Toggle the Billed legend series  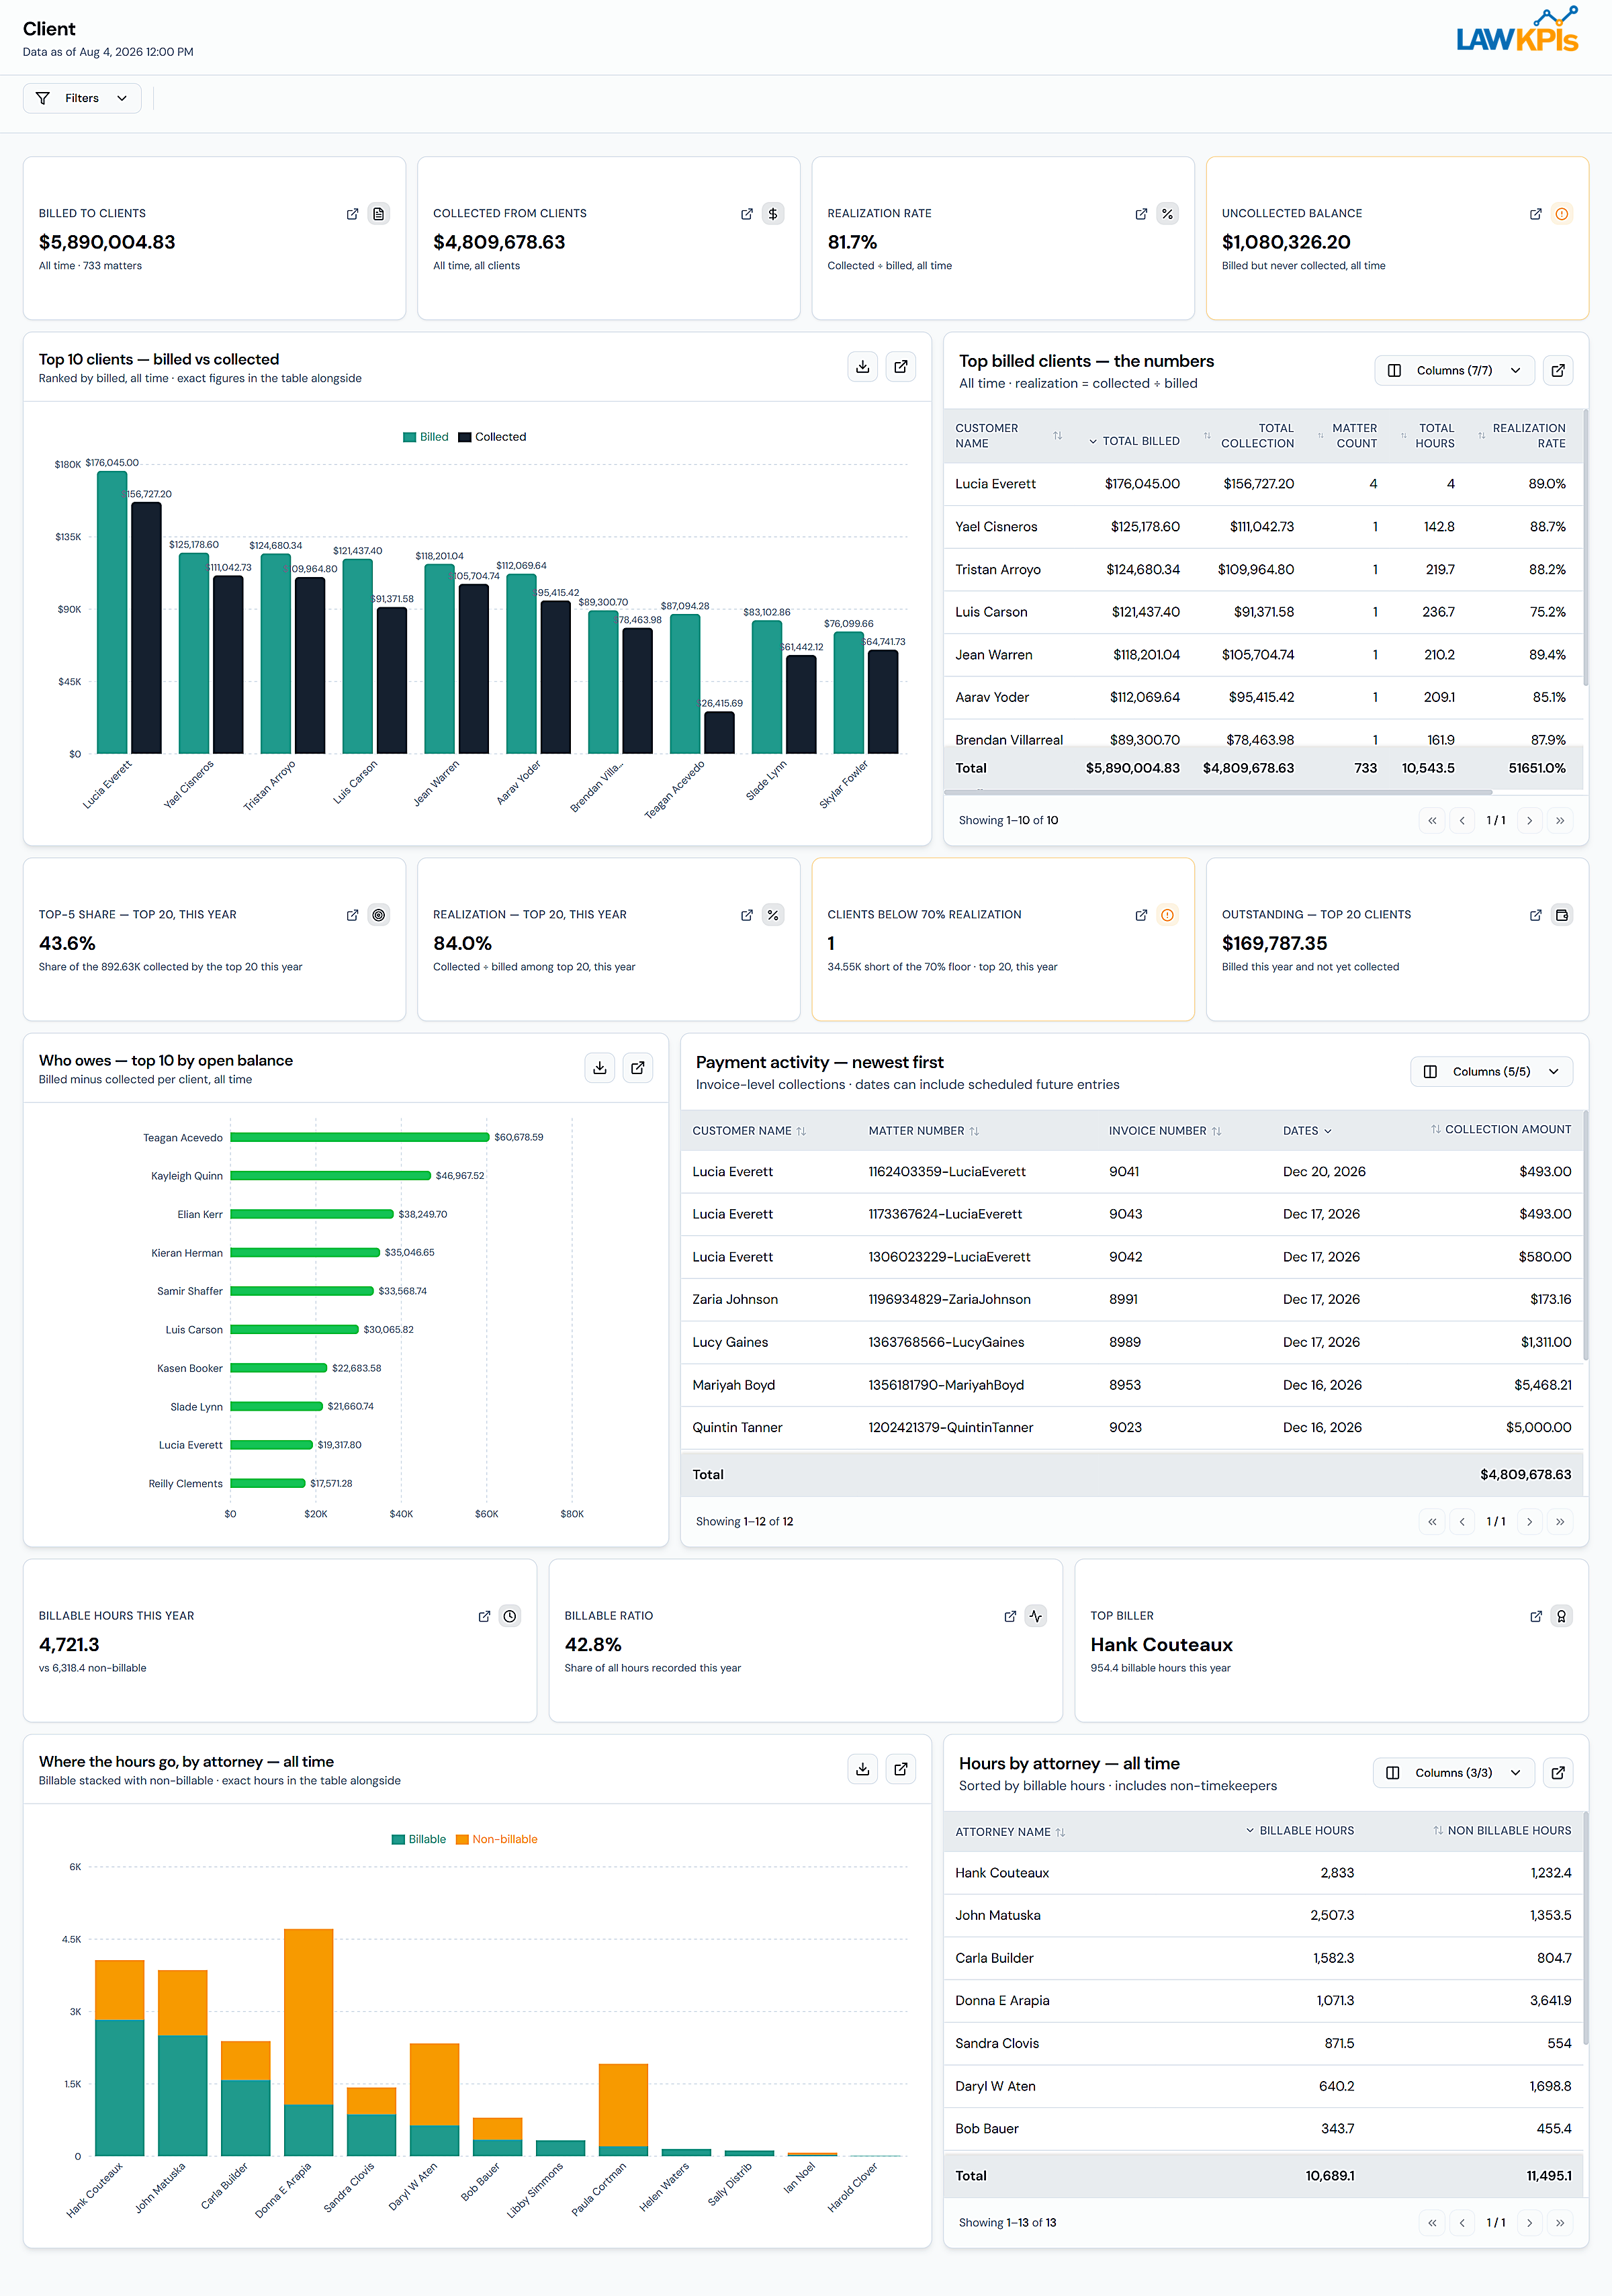click(x=425, y=437)
